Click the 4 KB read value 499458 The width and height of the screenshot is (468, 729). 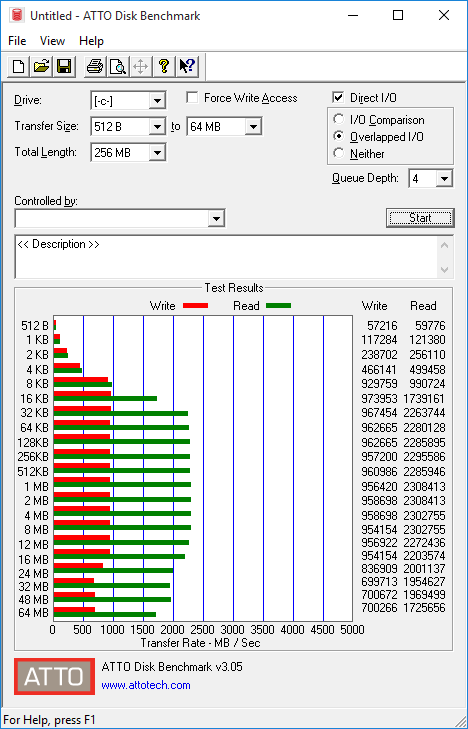click(427, 370)
